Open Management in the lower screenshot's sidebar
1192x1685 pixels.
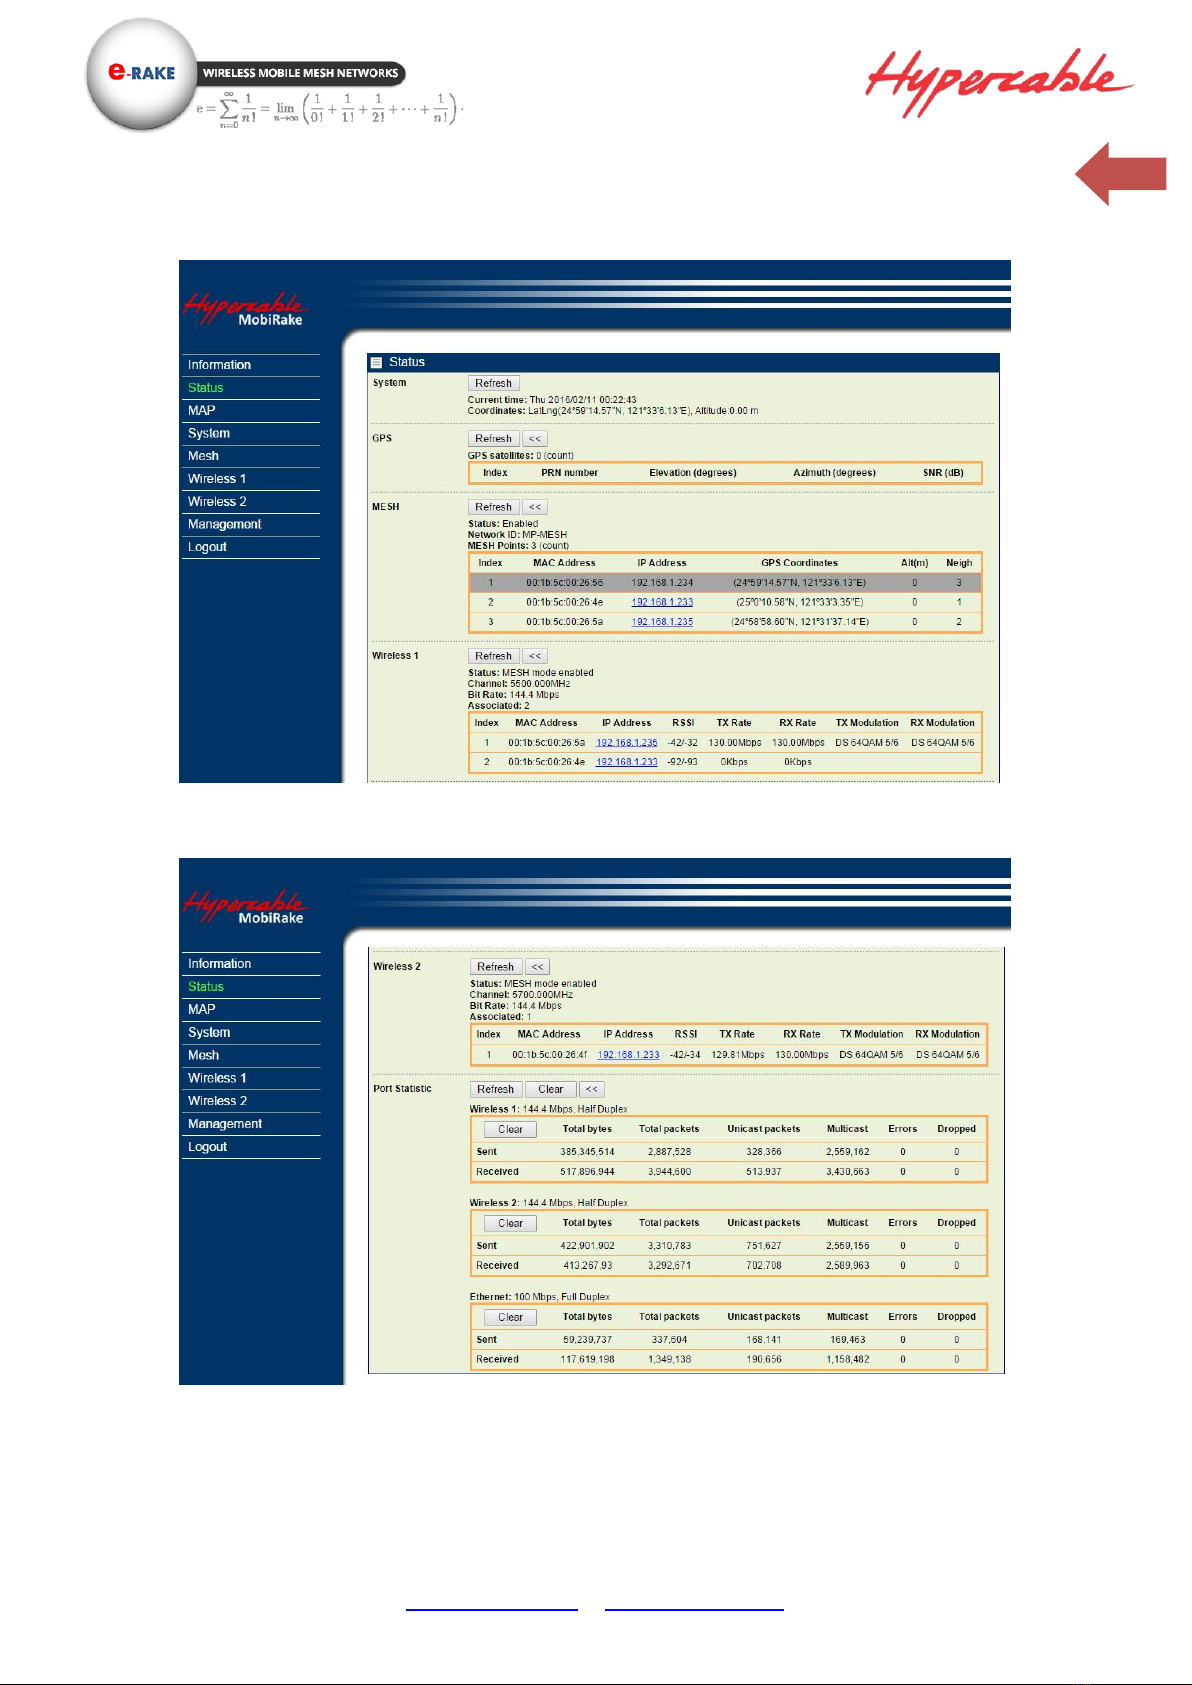[225, 1124]
